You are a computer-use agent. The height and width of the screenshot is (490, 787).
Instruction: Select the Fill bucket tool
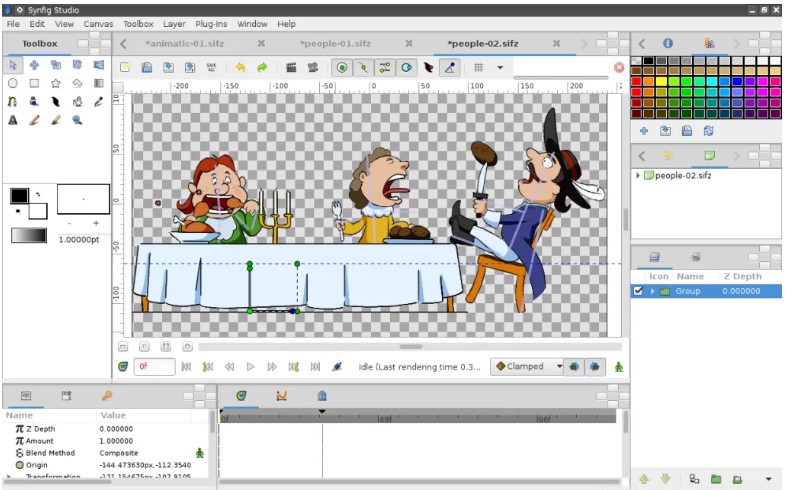click(34, 102)
